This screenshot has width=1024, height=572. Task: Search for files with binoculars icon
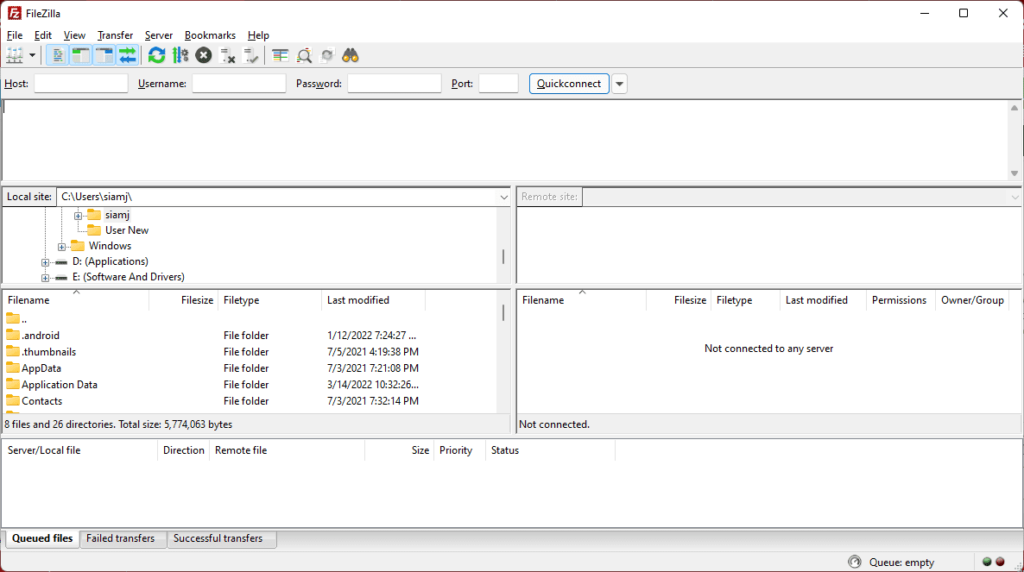pos(351,56)
